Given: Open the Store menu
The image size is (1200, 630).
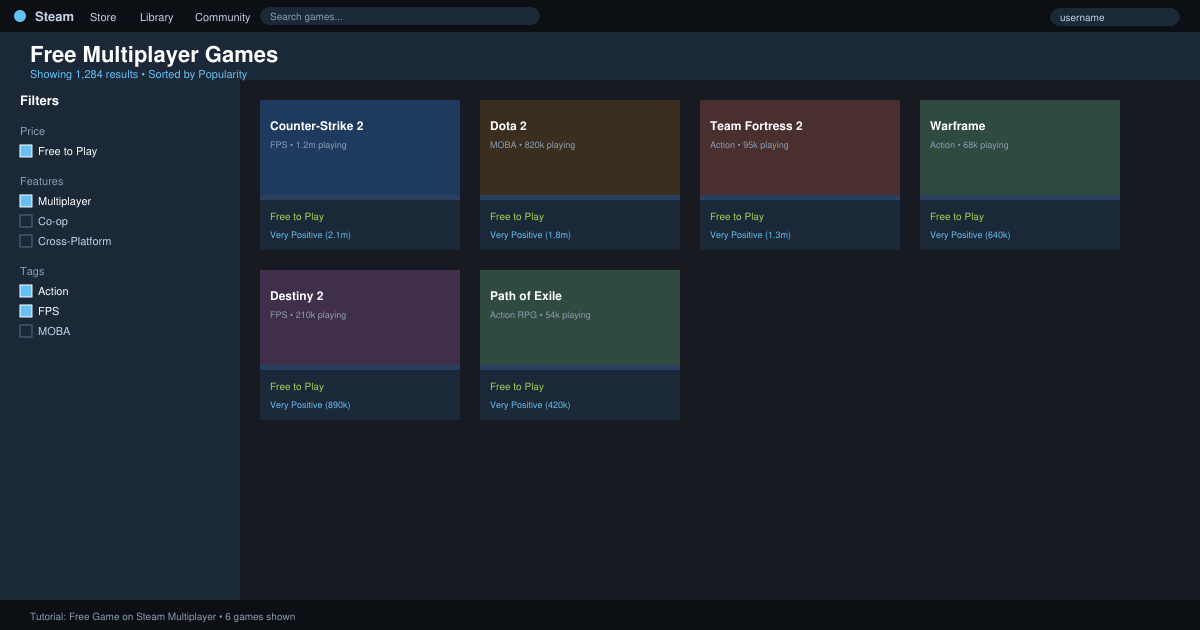Looking at the screenshot, I should point(103,17).
